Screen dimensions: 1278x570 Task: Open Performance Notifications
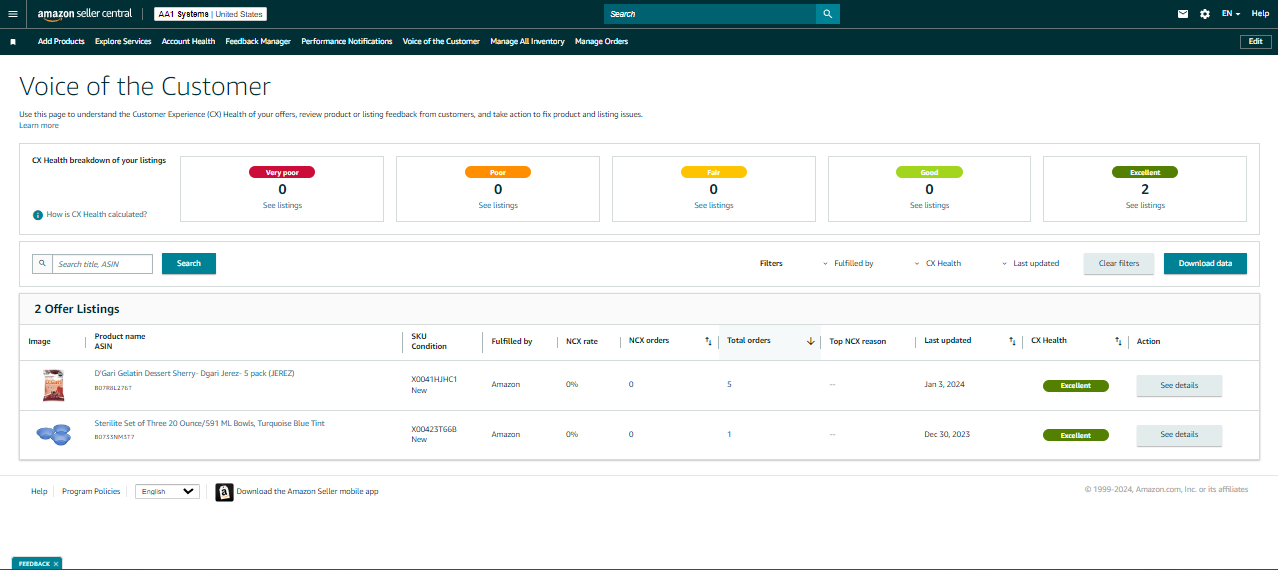point(347,42)
